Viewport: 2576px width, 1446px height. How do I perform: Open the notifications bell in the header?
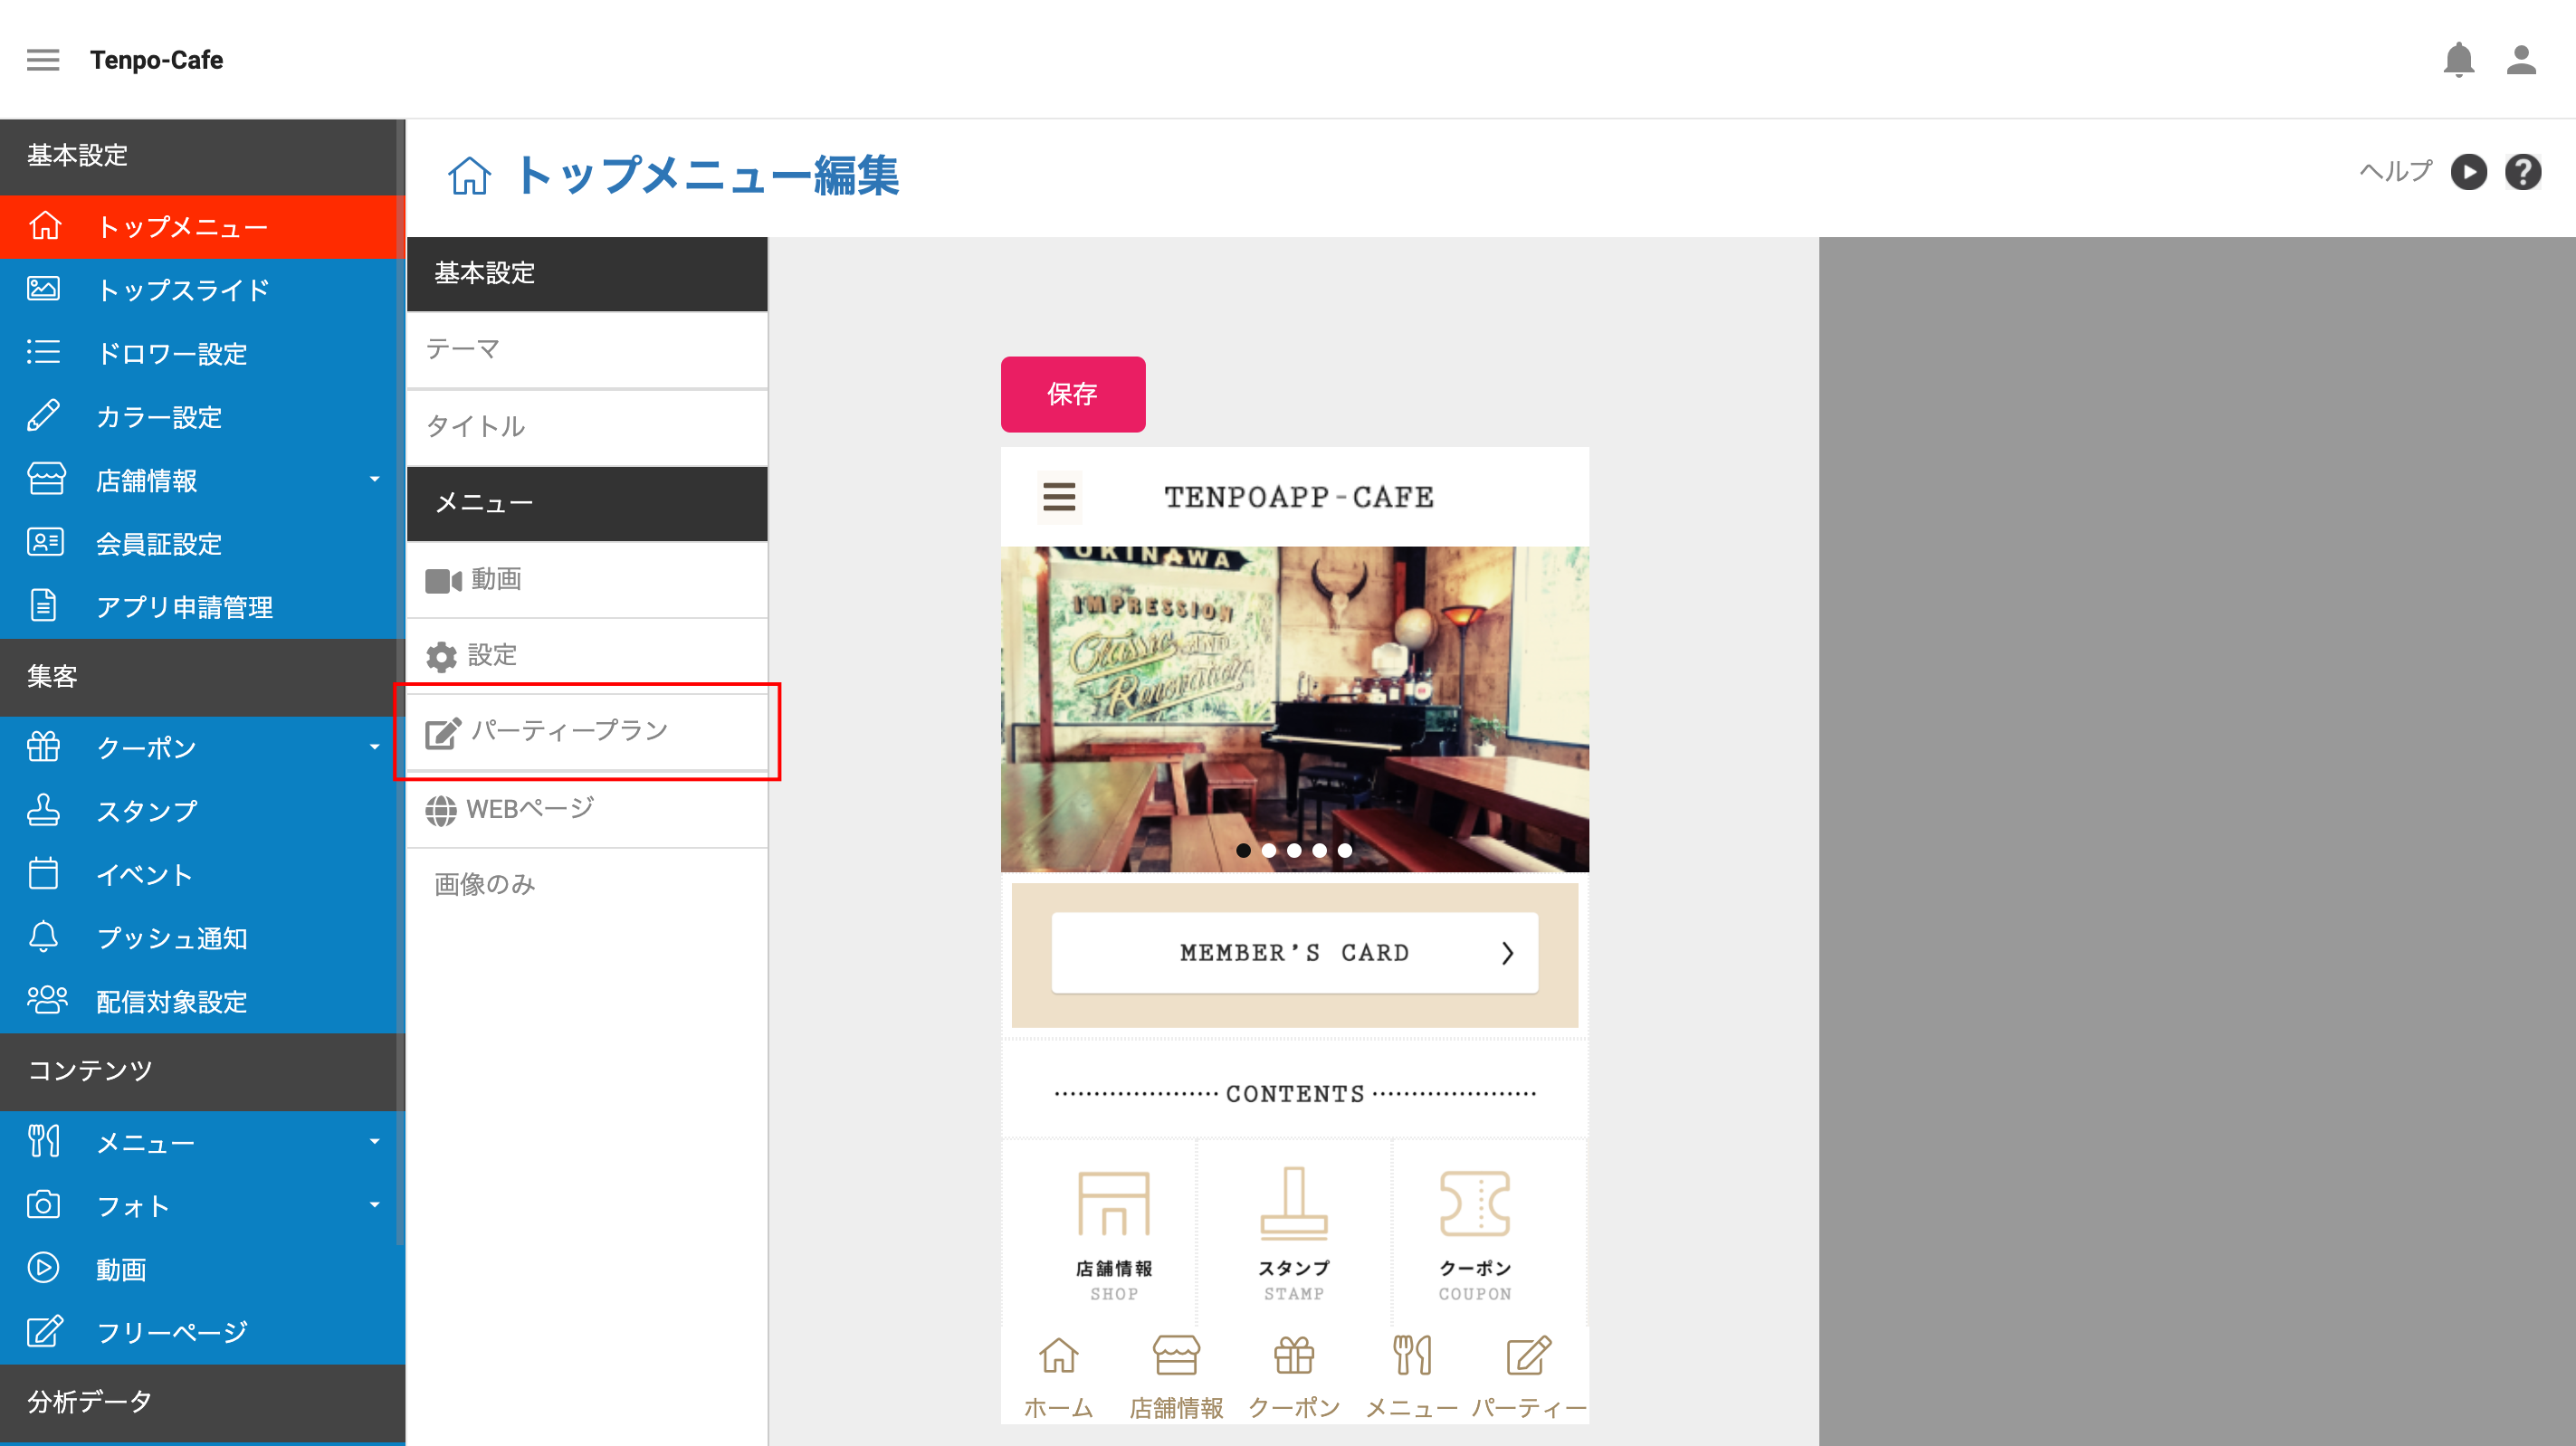pos(2458,60)
